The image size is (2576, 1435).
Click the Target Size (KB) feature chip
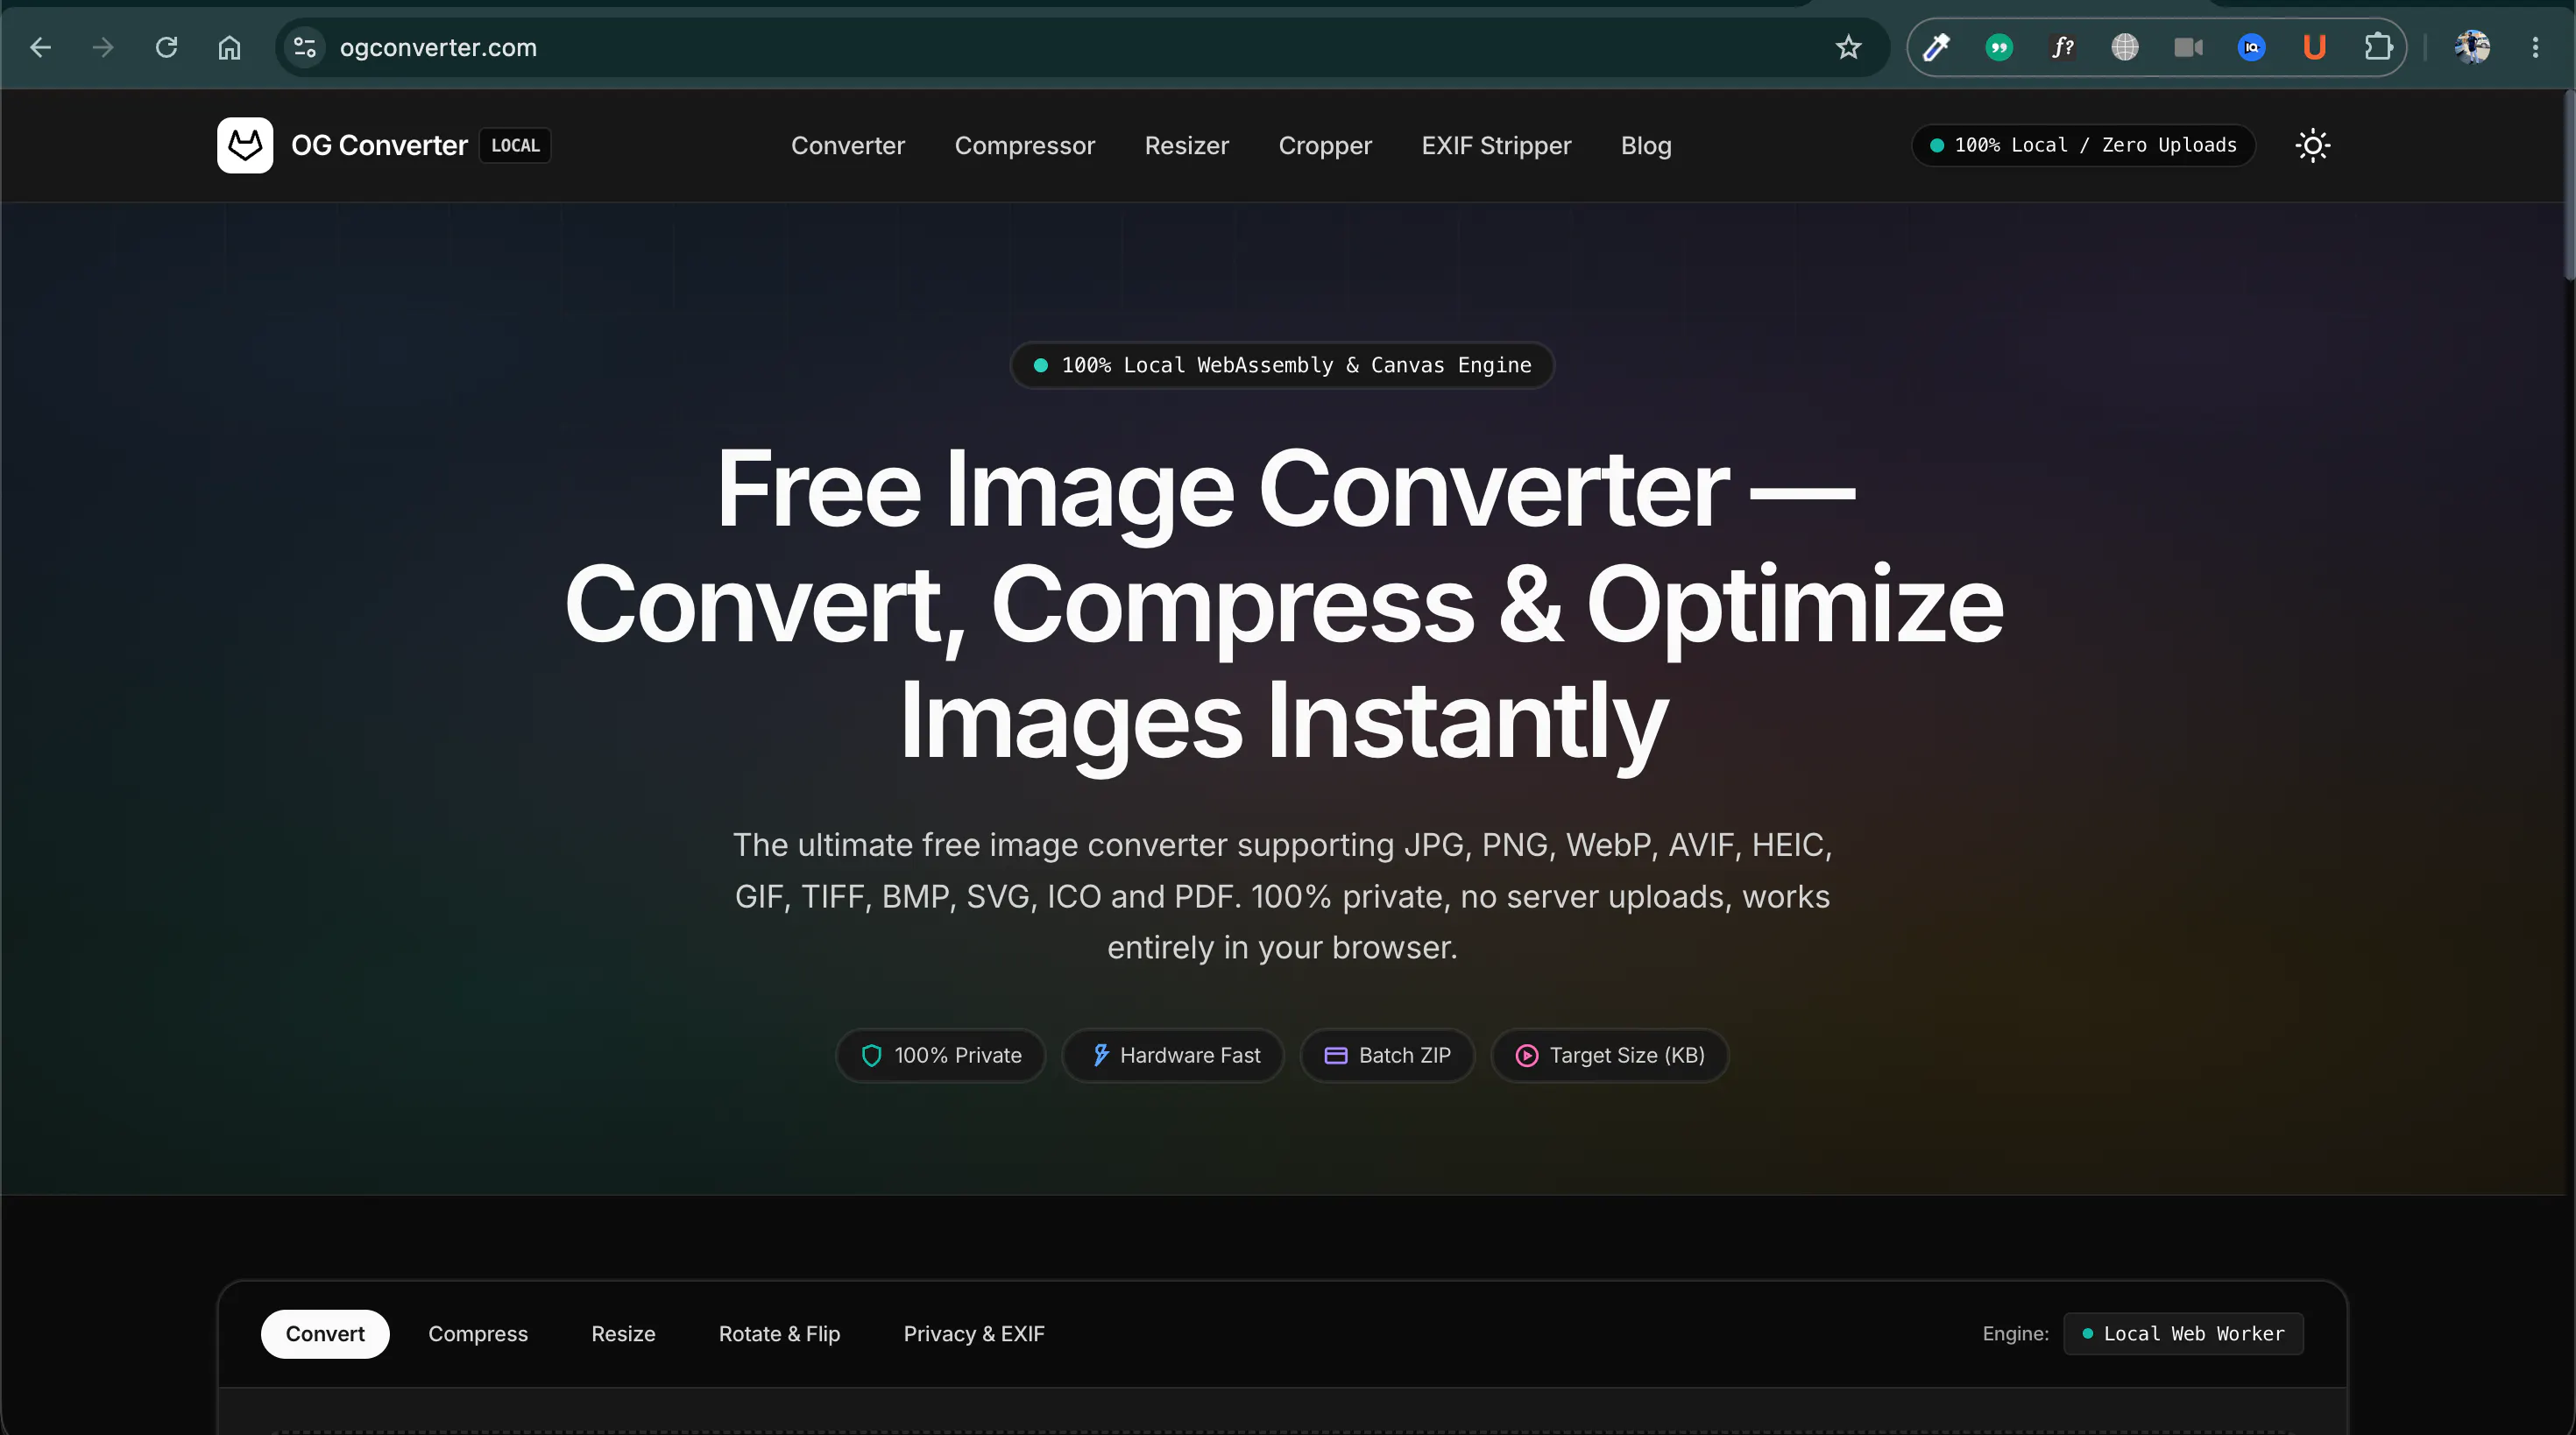pos(1609,1055)
